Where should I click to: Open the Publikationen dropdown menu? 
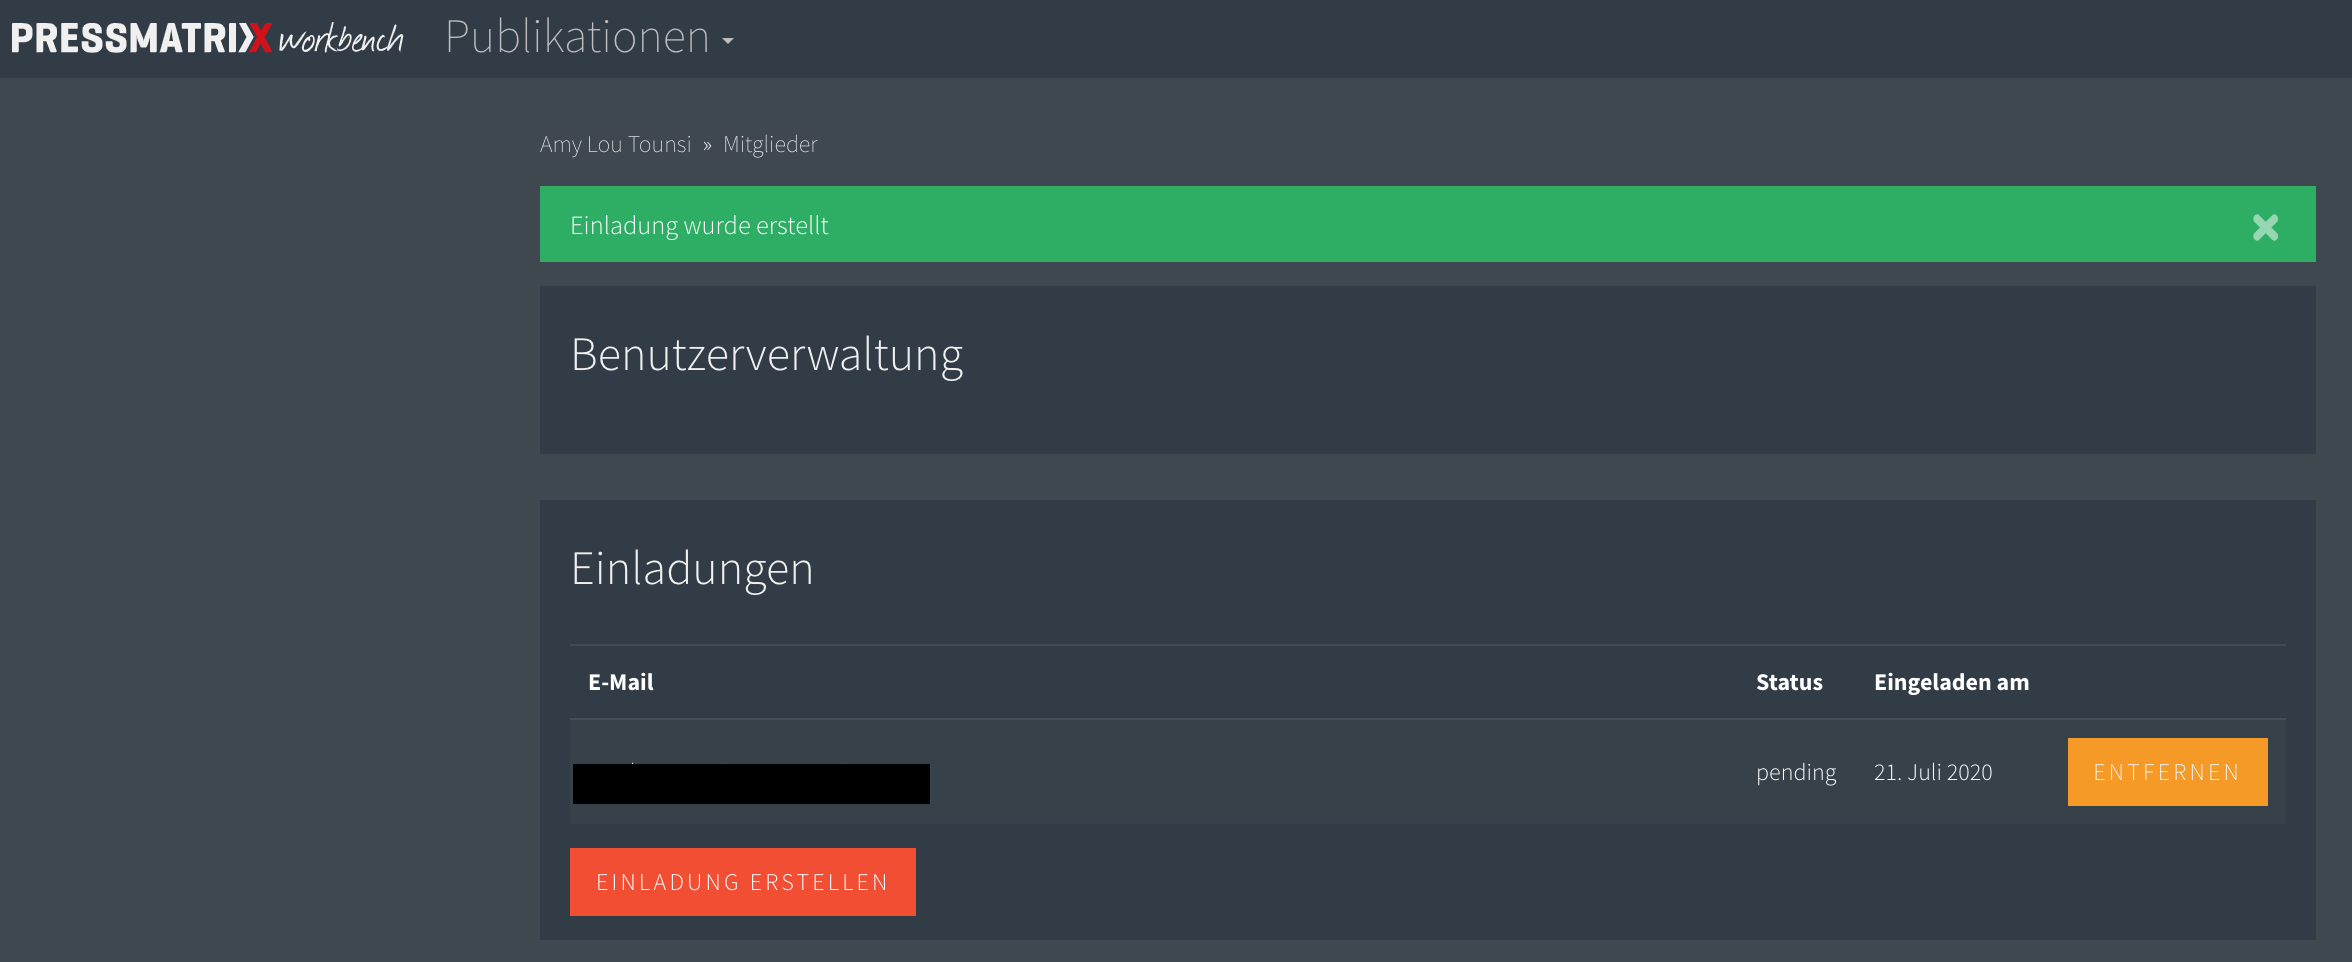coord(589,38)
